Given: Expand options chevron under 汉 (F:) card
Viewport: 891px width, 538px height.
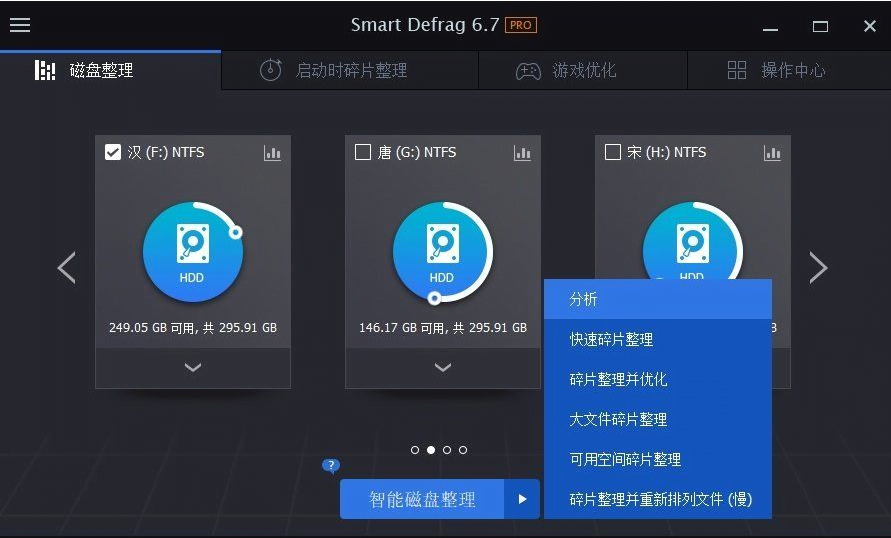Looking at the screenshot, I should [193, 368].
